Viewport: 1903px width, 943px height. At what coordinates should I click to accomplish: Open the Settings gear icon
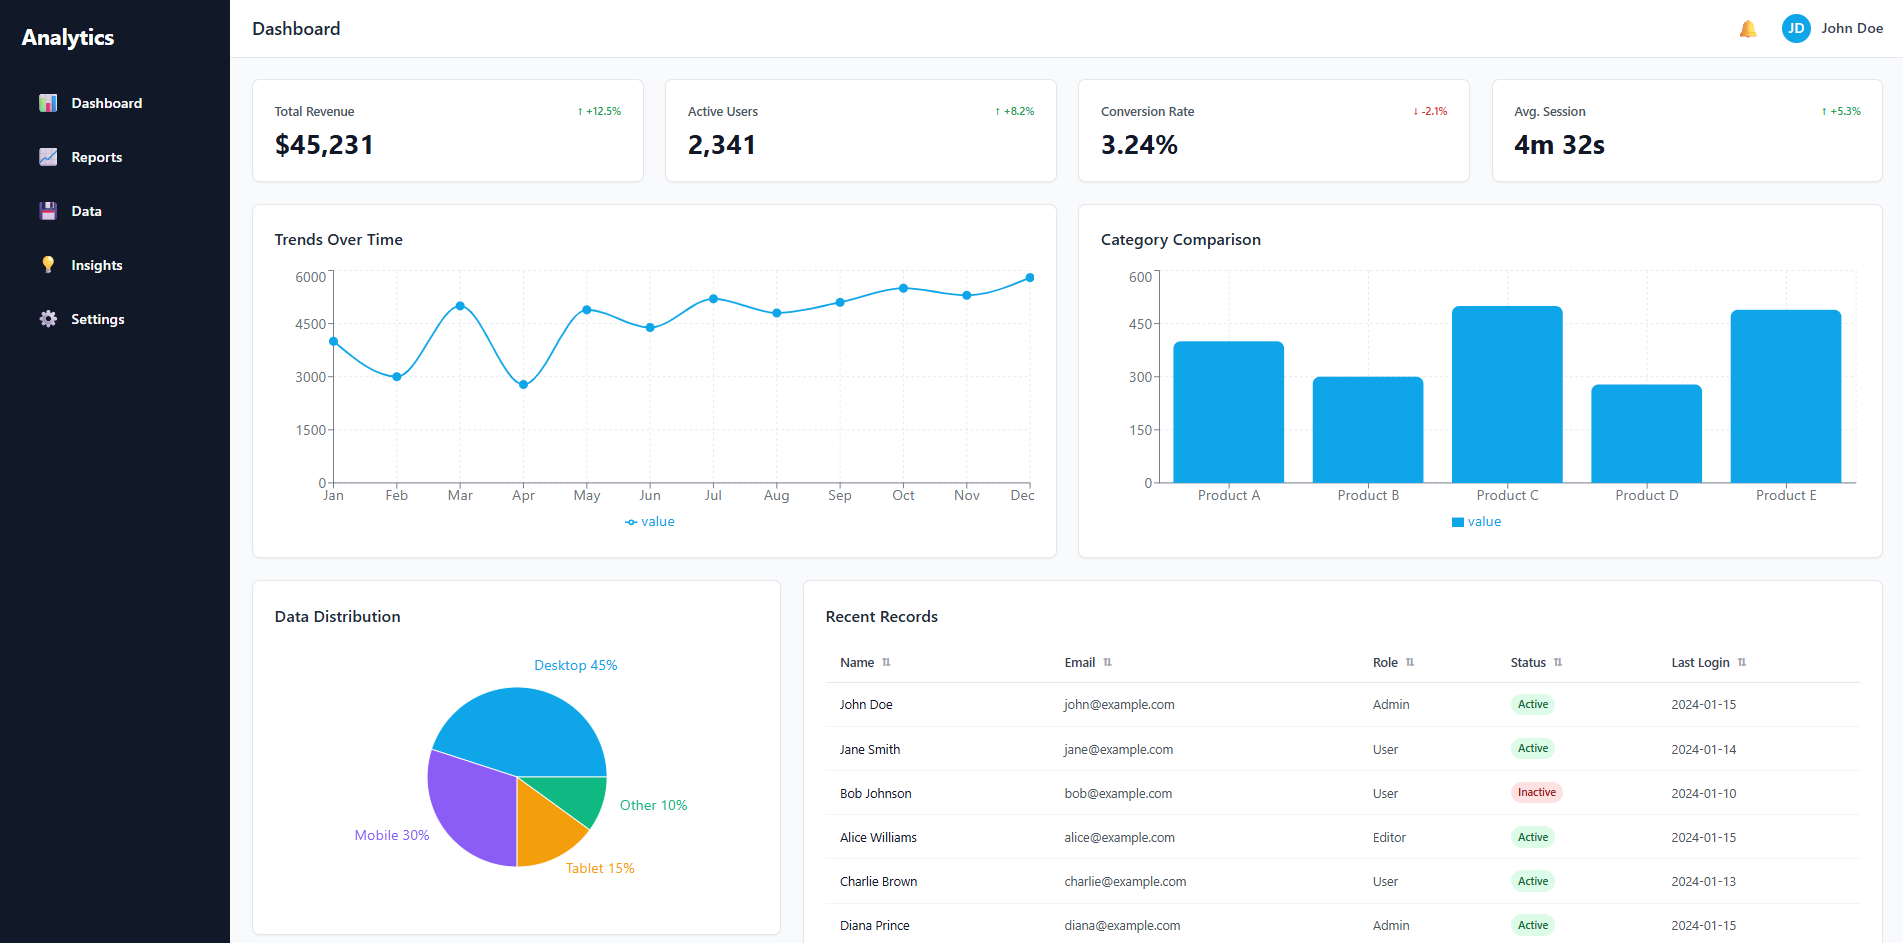coord(47,318)
